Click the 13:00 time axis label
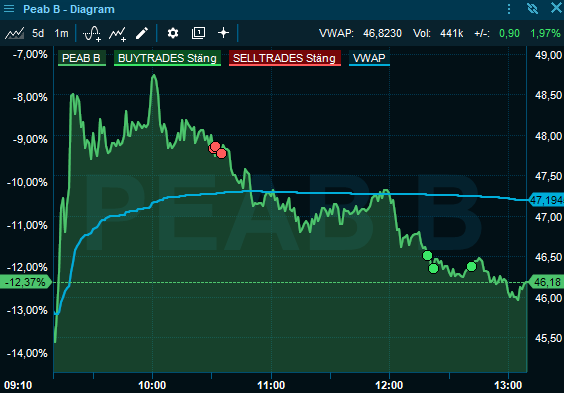Image resolution: width=564 pixels, height=393 pixels. (508, 385)
